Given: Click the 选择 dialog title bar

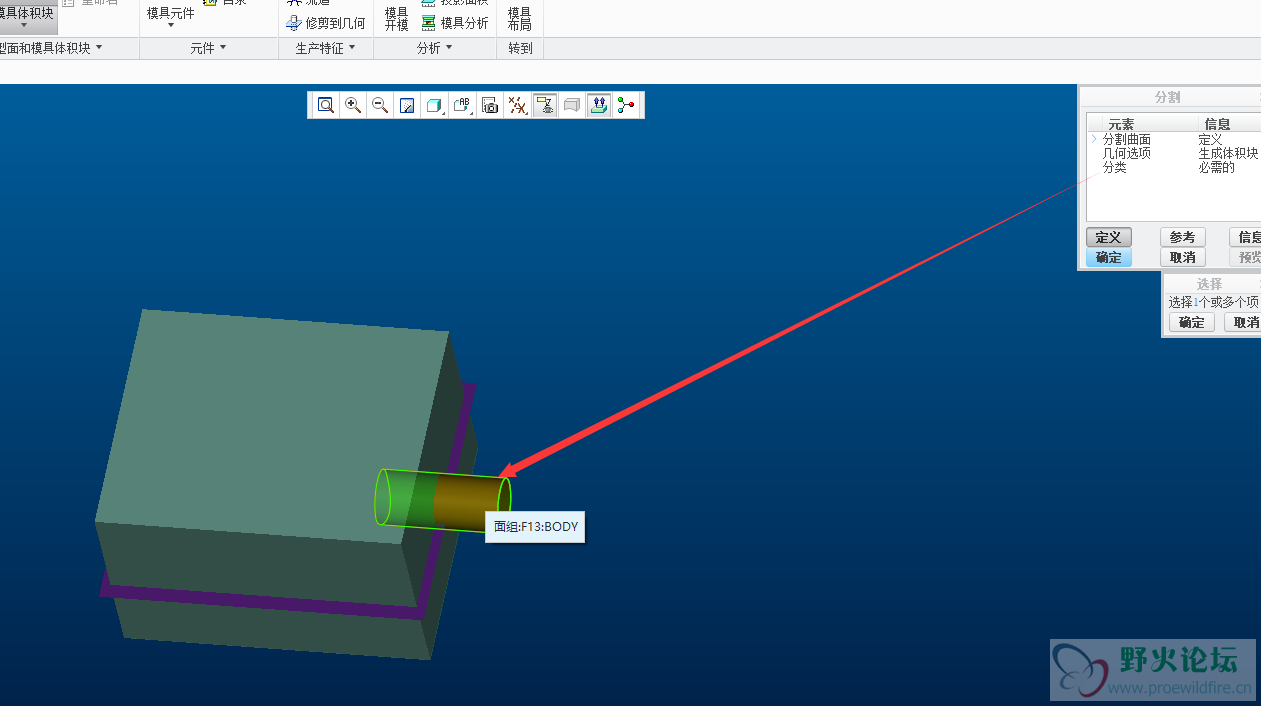Looking at the screenshot, I should coord(1209,284).
